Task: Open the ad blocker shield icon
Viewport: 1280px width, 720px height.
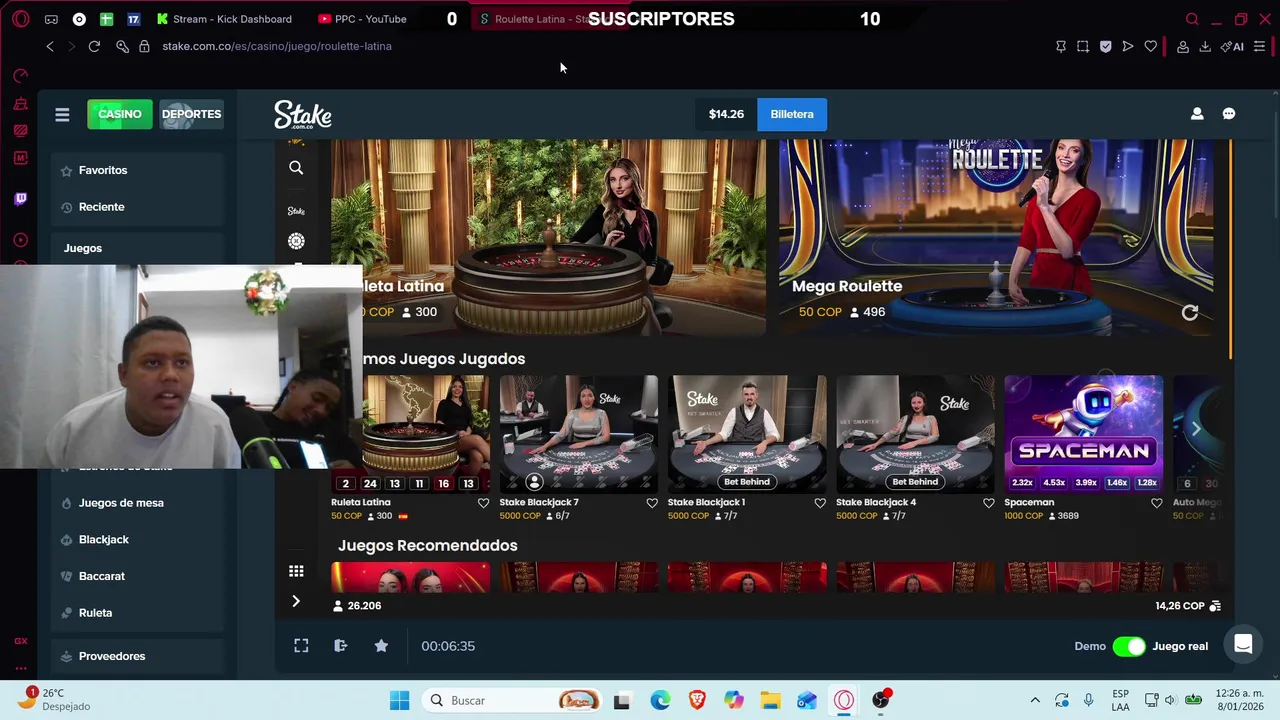Action: point(1105,46)
